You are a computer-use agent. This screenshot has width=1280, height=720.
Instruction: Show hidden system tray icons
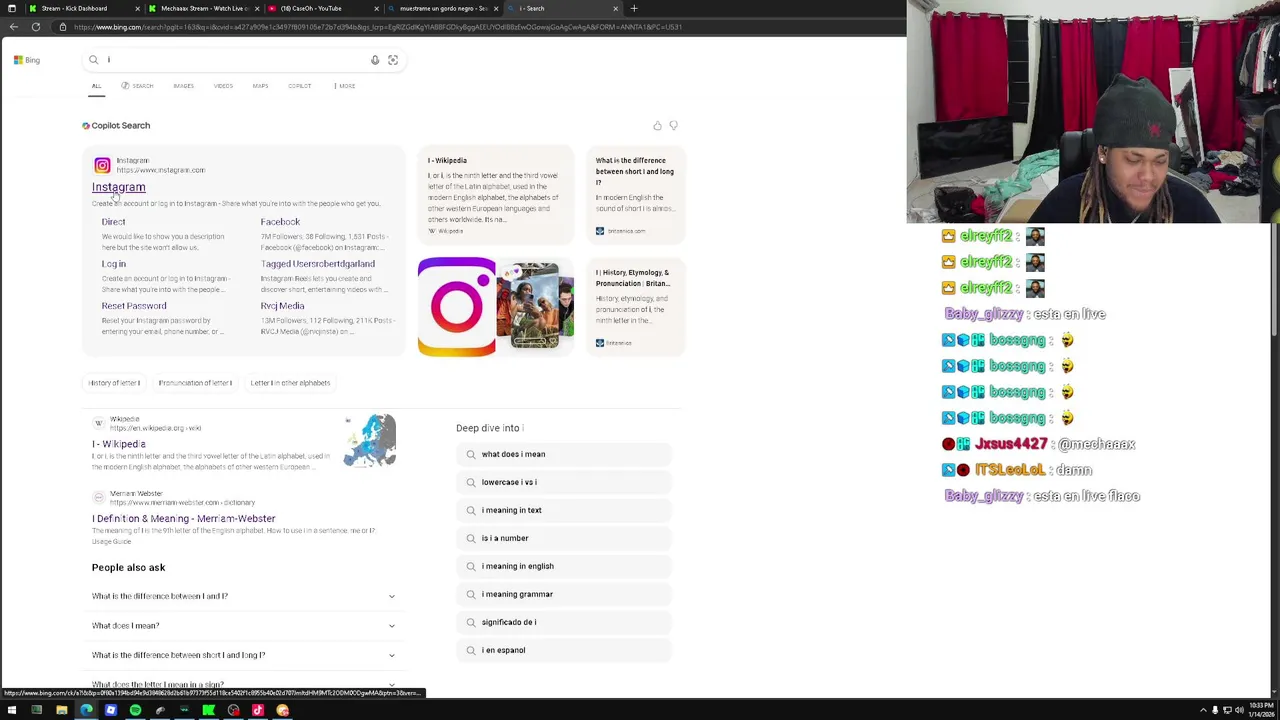(x=1203, y=710)
